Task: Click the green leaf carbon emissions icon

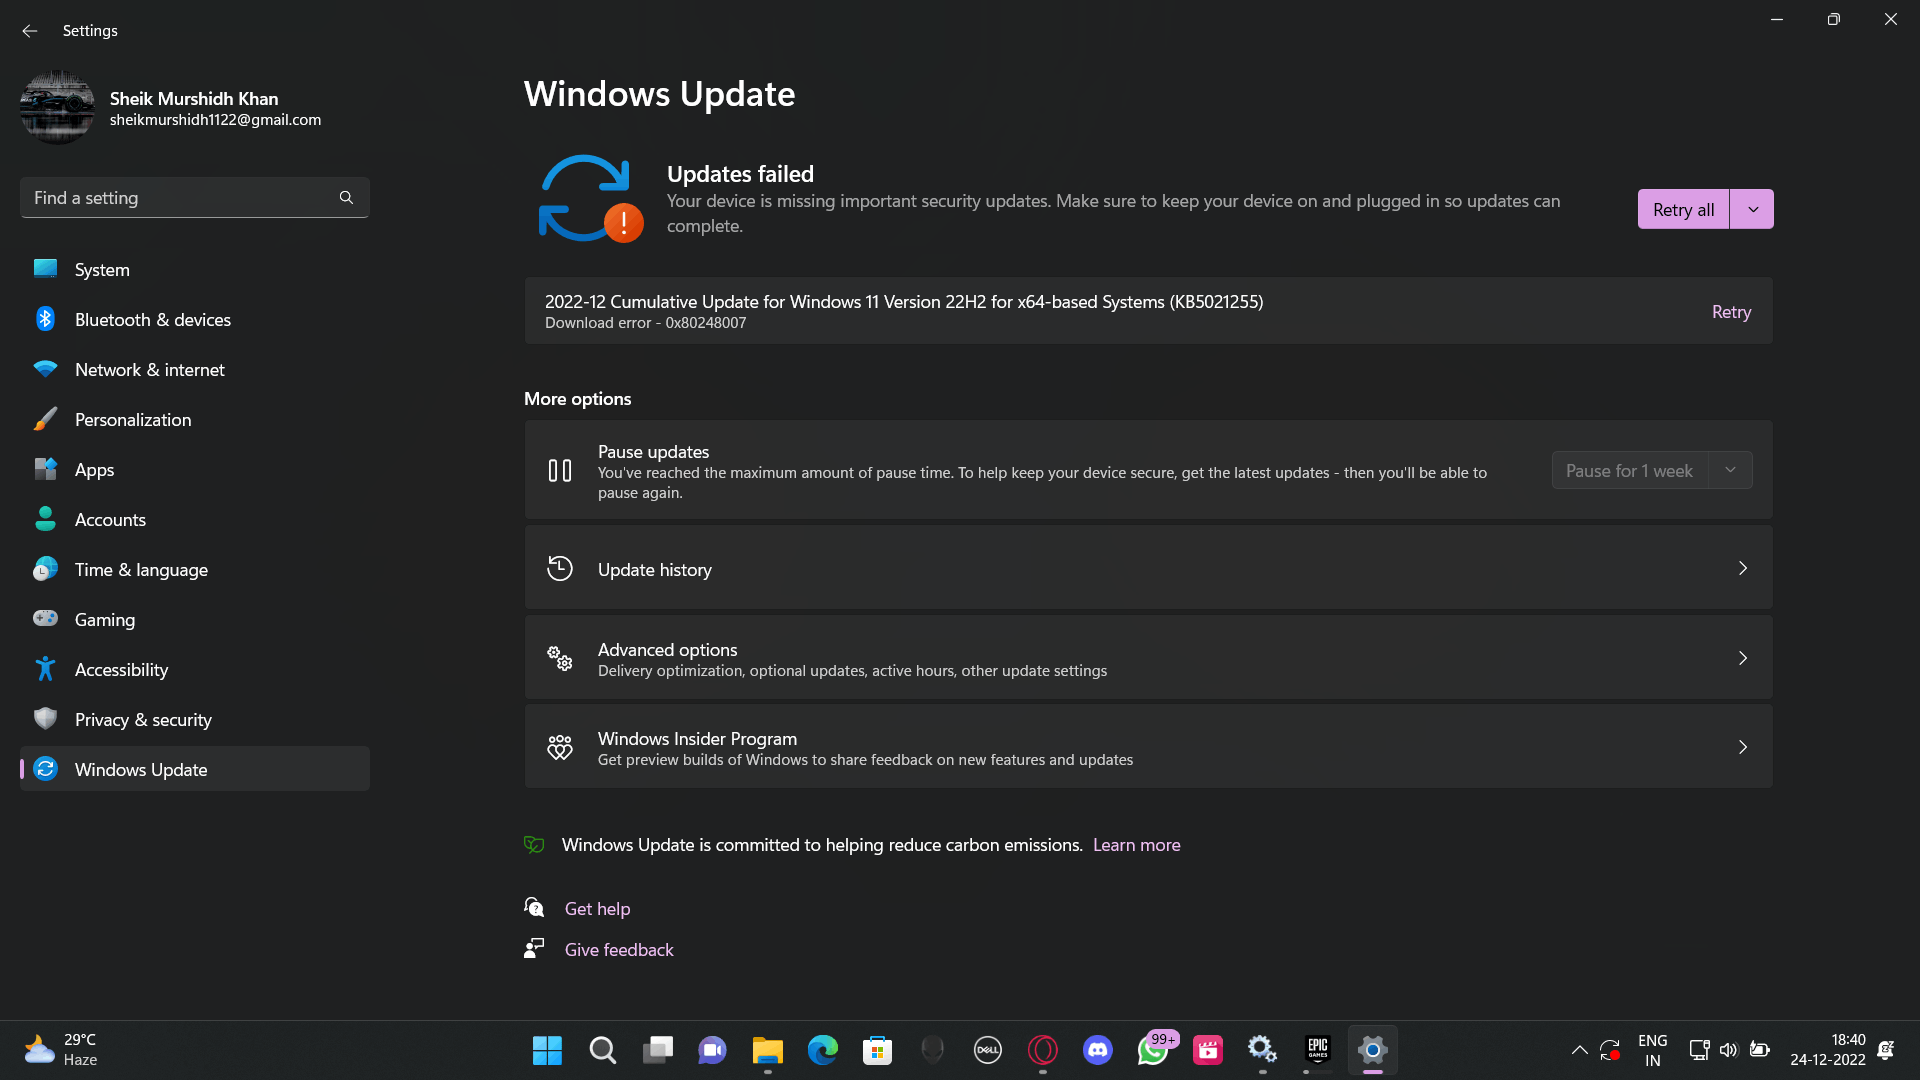Action: (534, 845)
